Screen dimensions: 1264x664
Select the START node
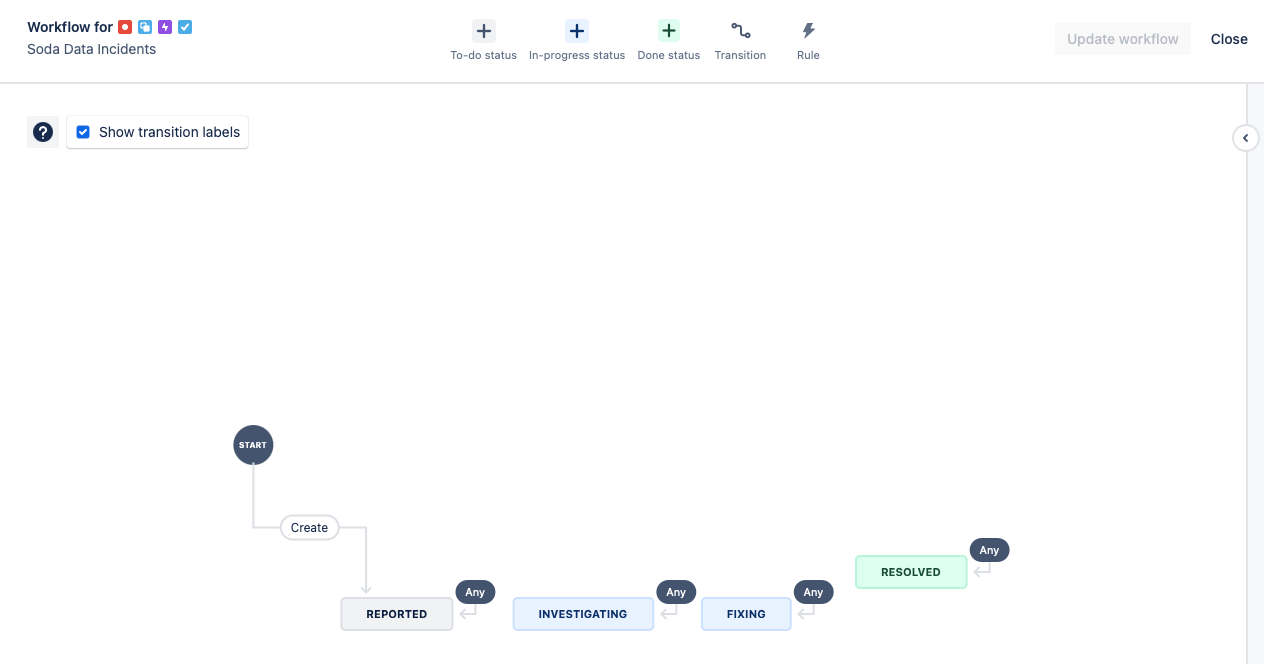point(253,445)
